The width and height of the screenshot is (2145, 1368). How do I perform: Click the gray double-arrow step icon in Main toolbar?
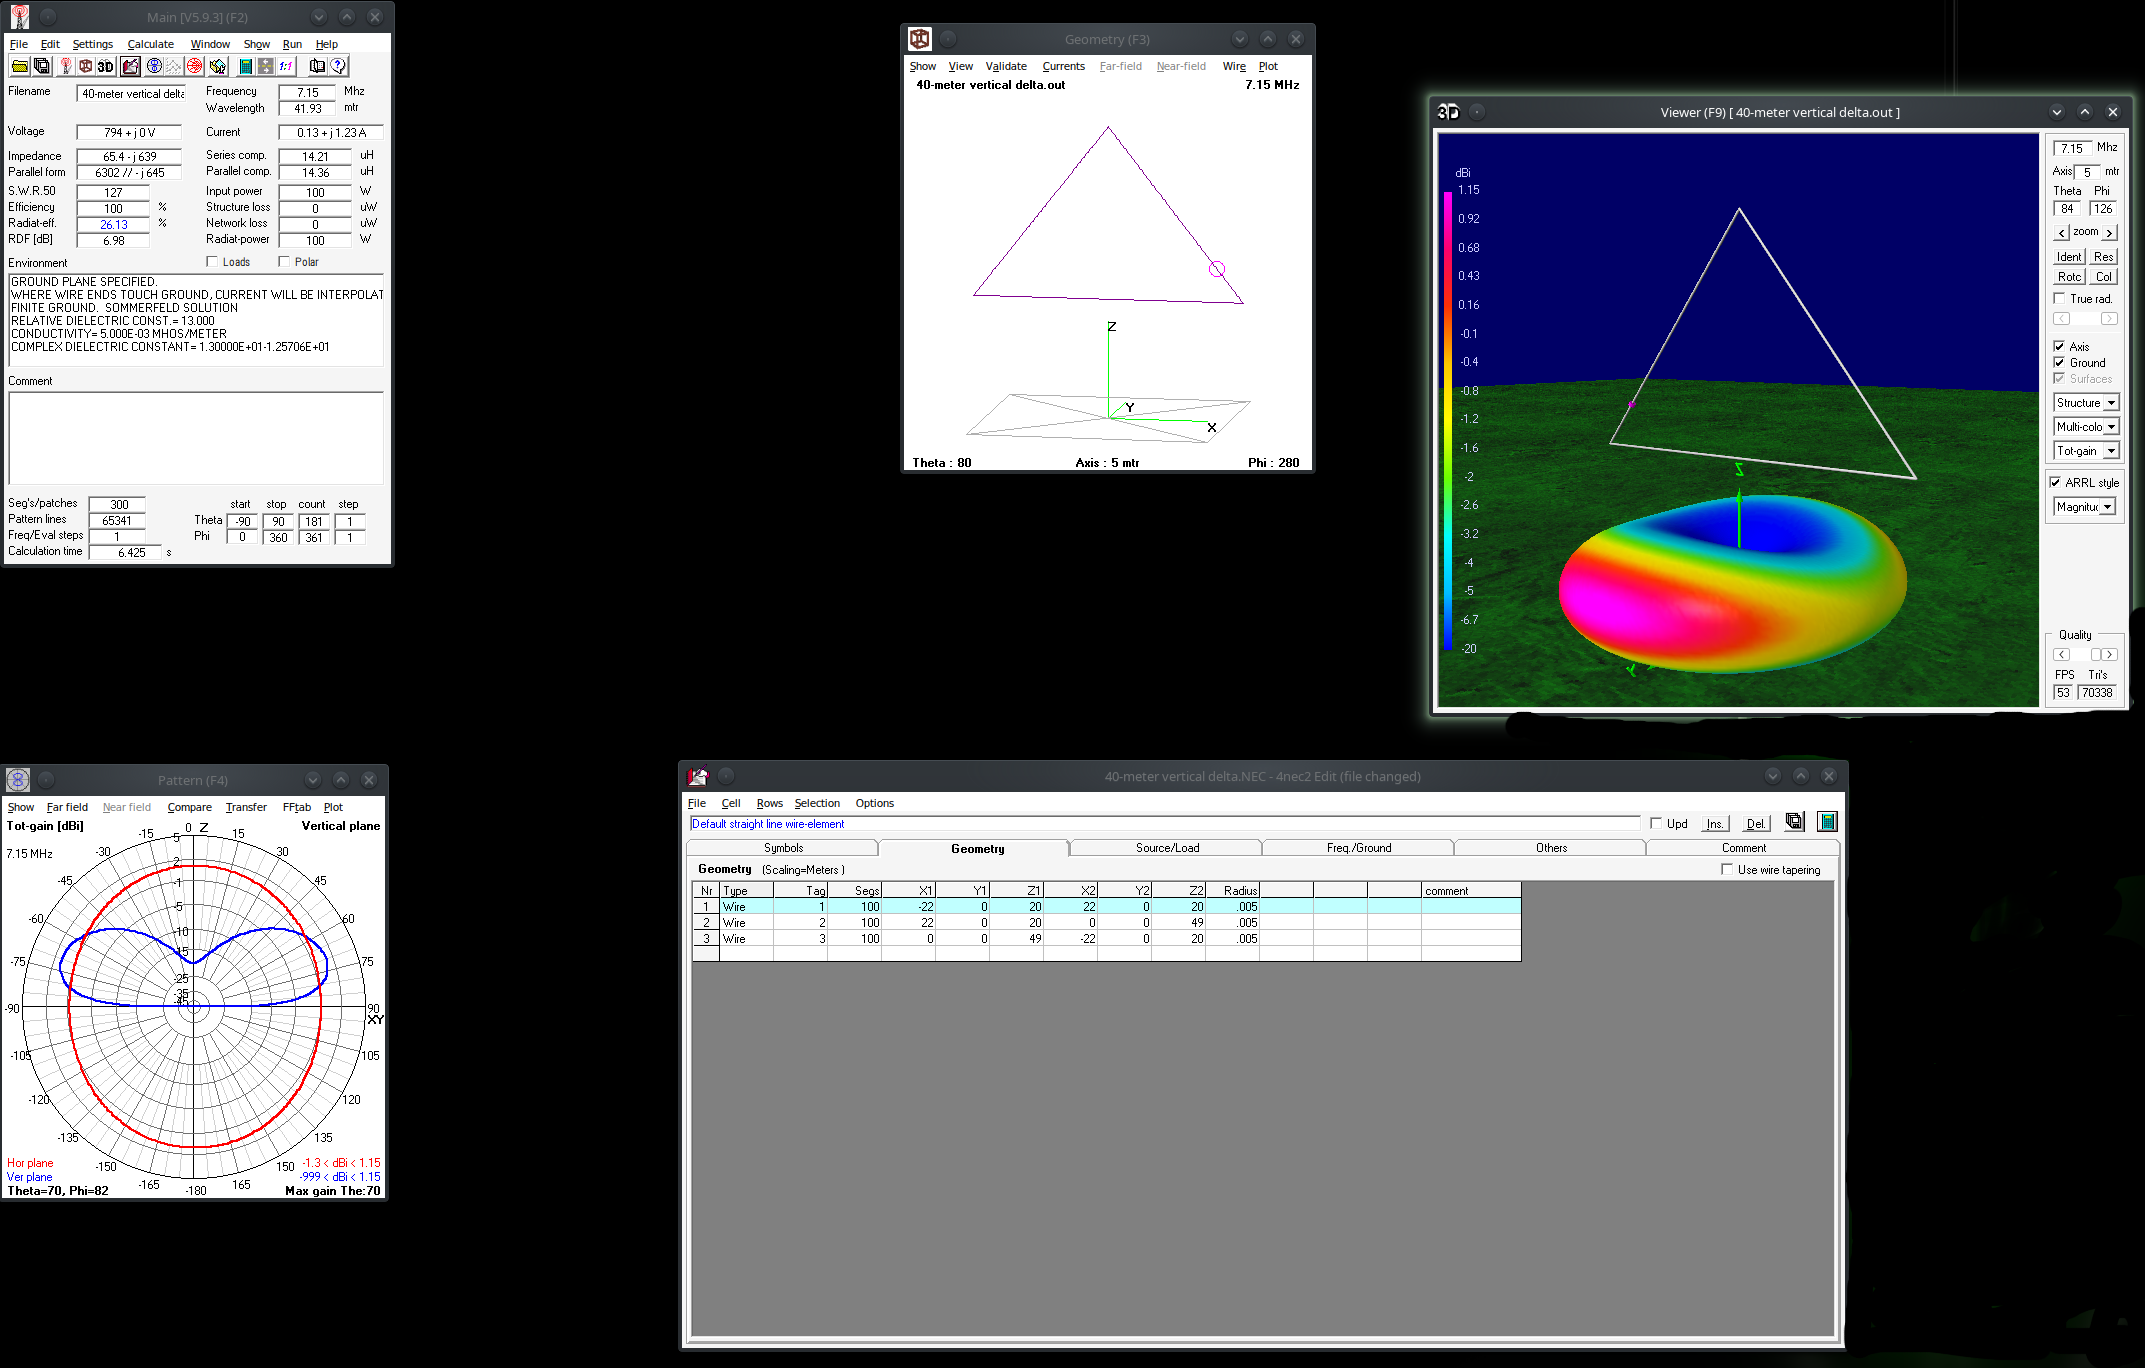tap(265, 66)
